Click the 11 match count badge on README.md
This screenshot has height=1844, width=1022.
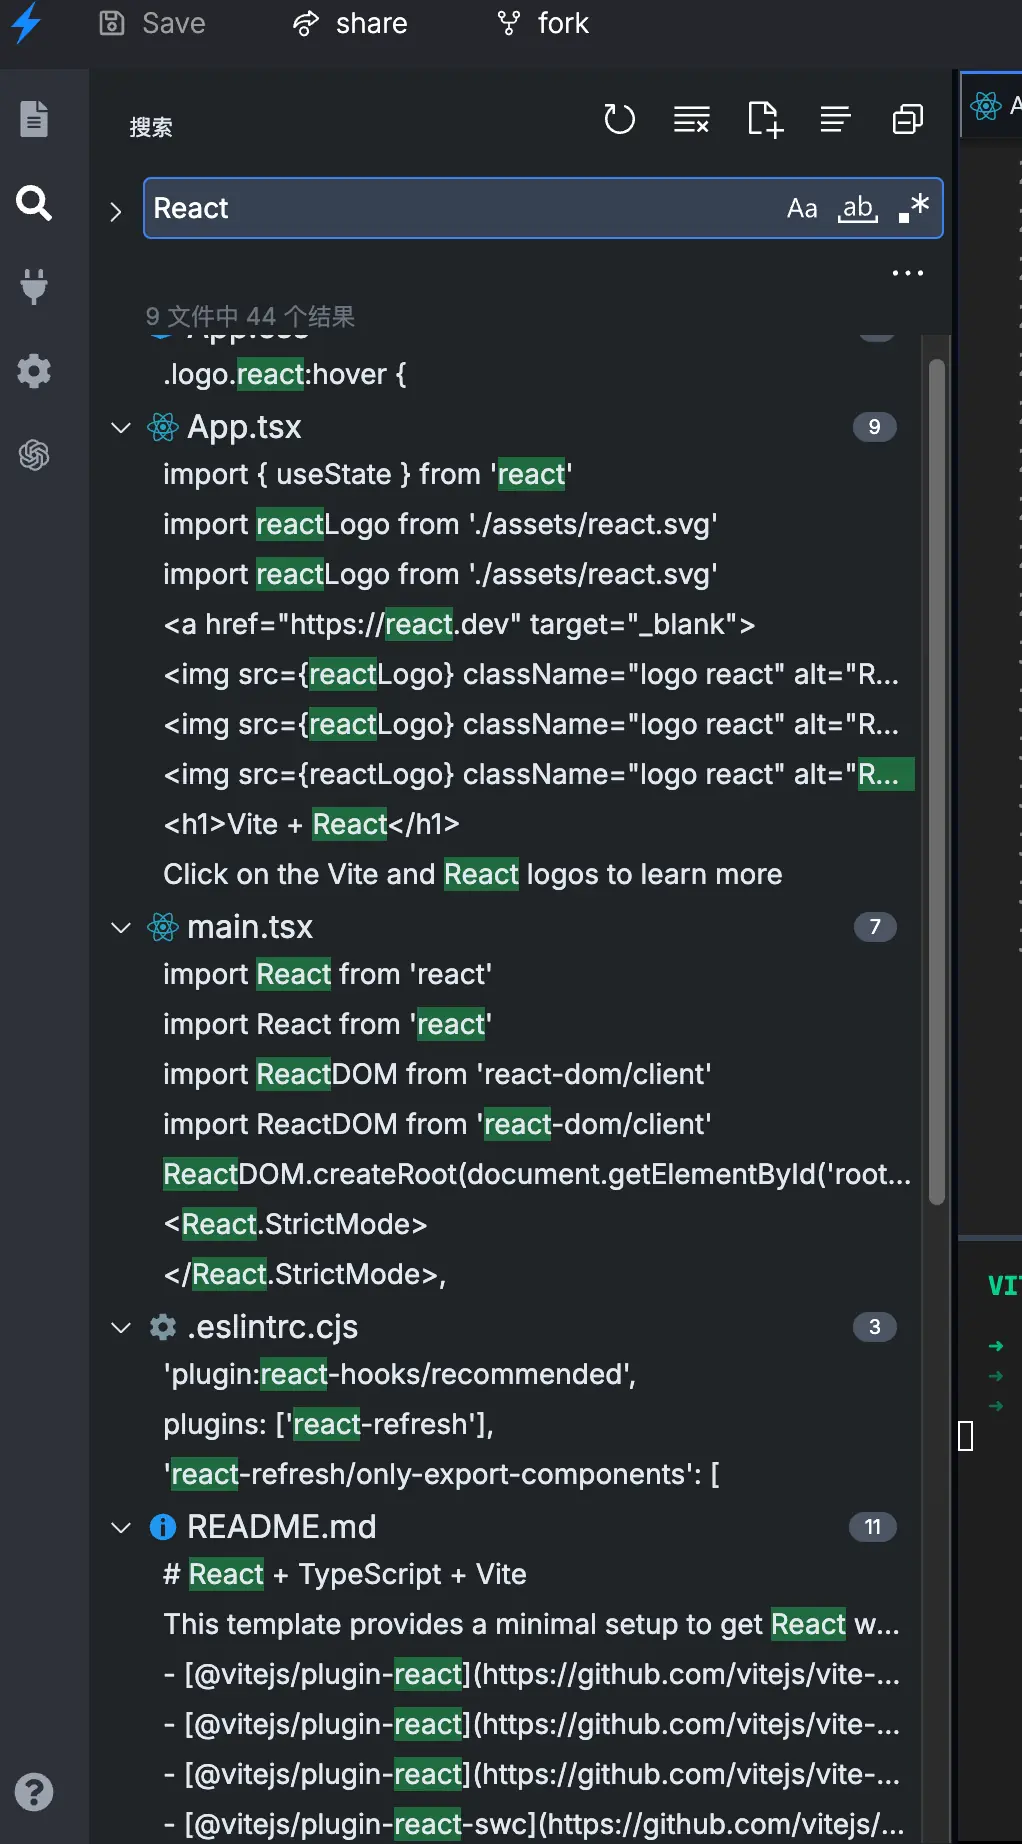point(873,1527)
